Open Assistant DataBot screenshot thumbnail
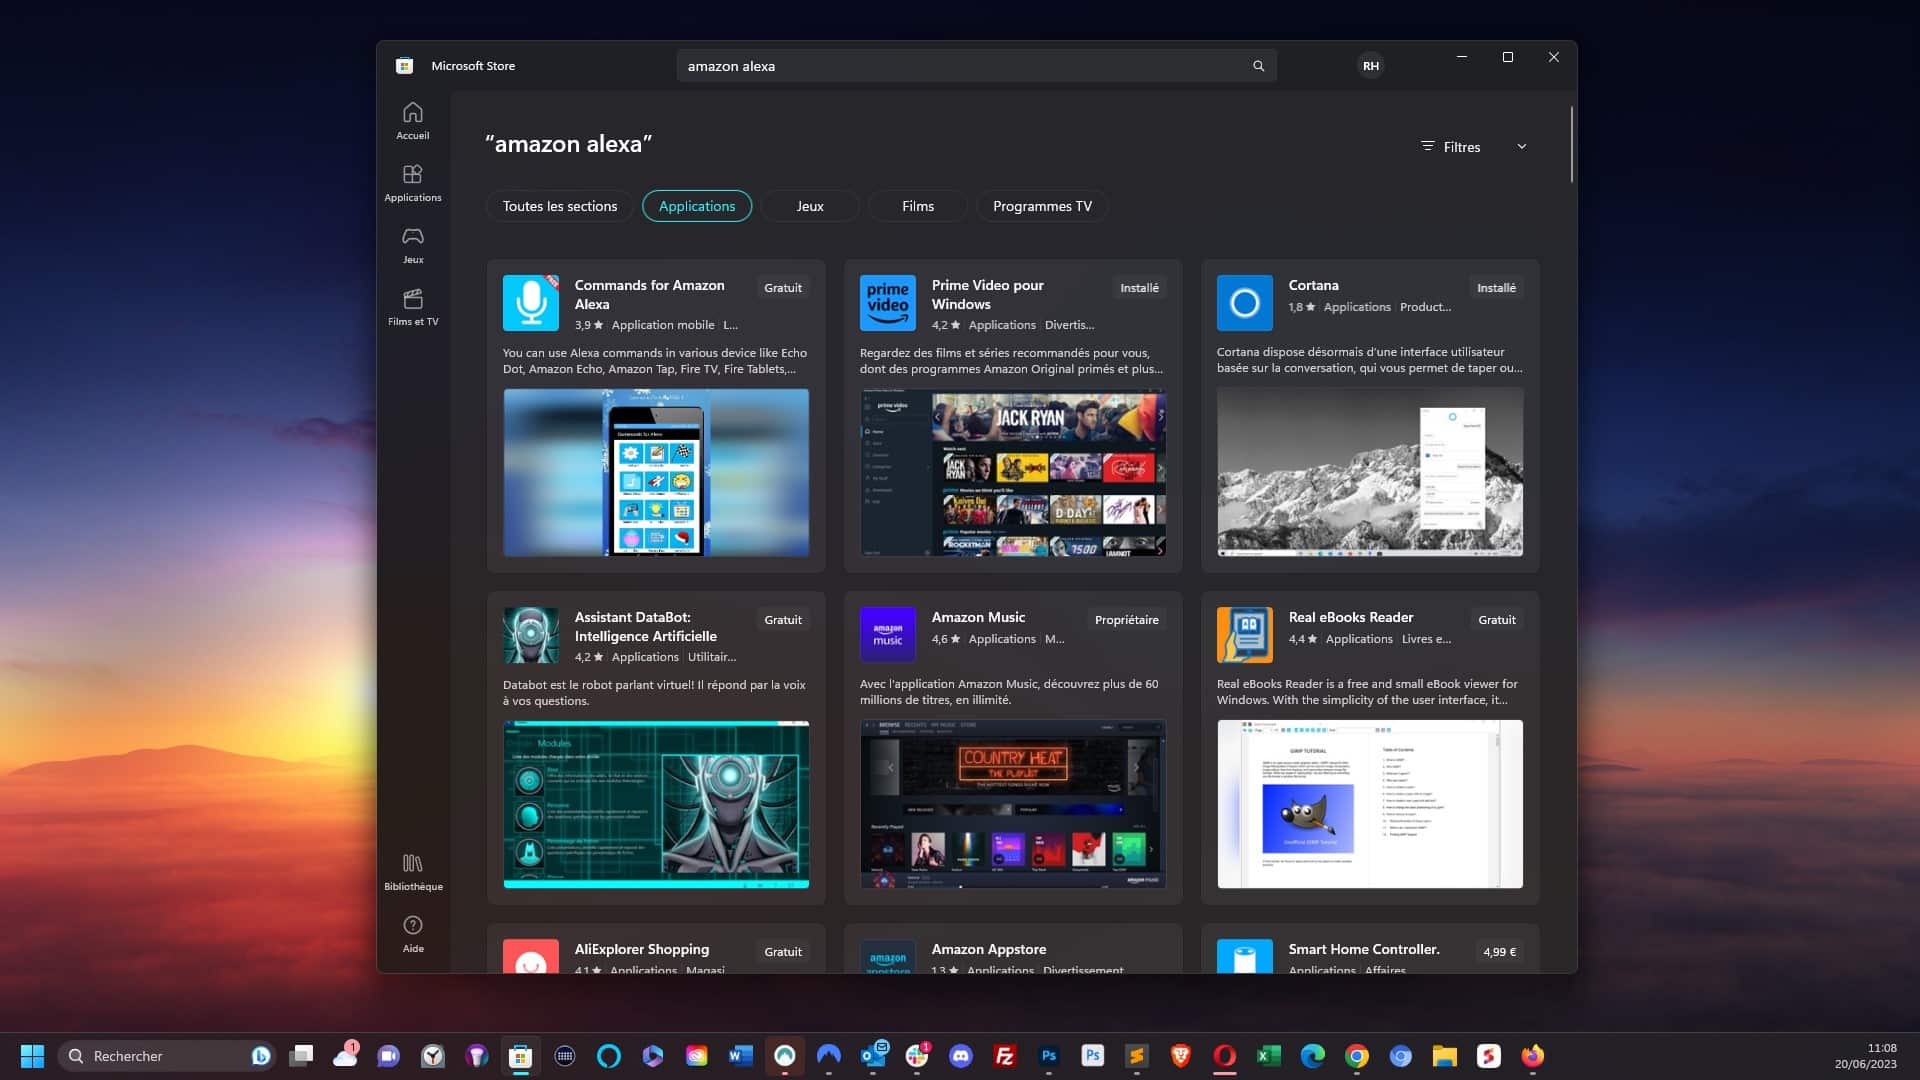The height and width of the screenshot is (1080, 1920). [656, 804]
